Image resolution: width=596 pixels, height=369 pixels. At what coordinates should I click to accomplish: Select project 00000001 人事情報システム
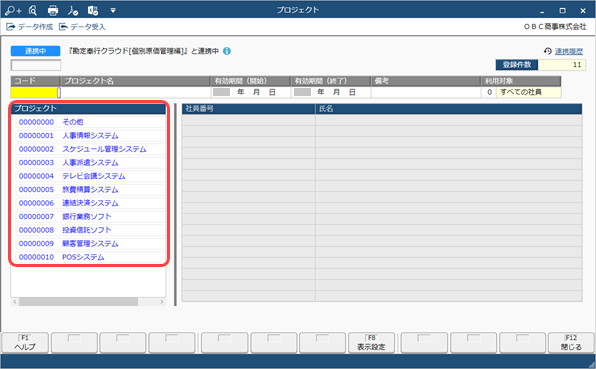coord(90,136)
